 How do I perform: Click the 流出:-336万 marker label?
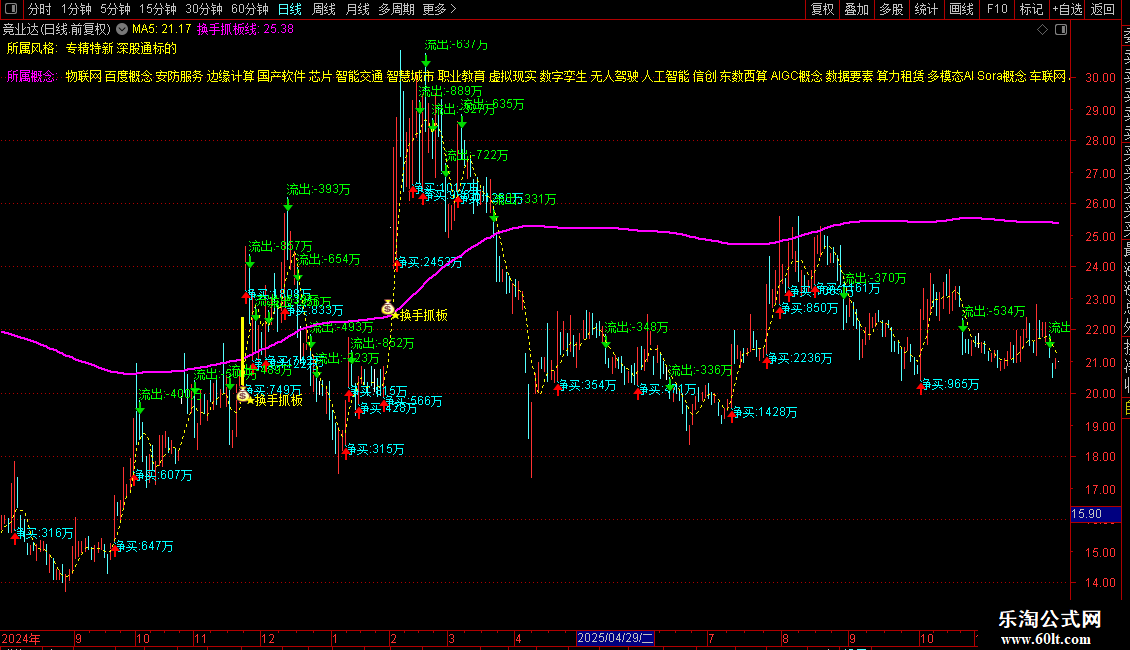coord(700,370)
